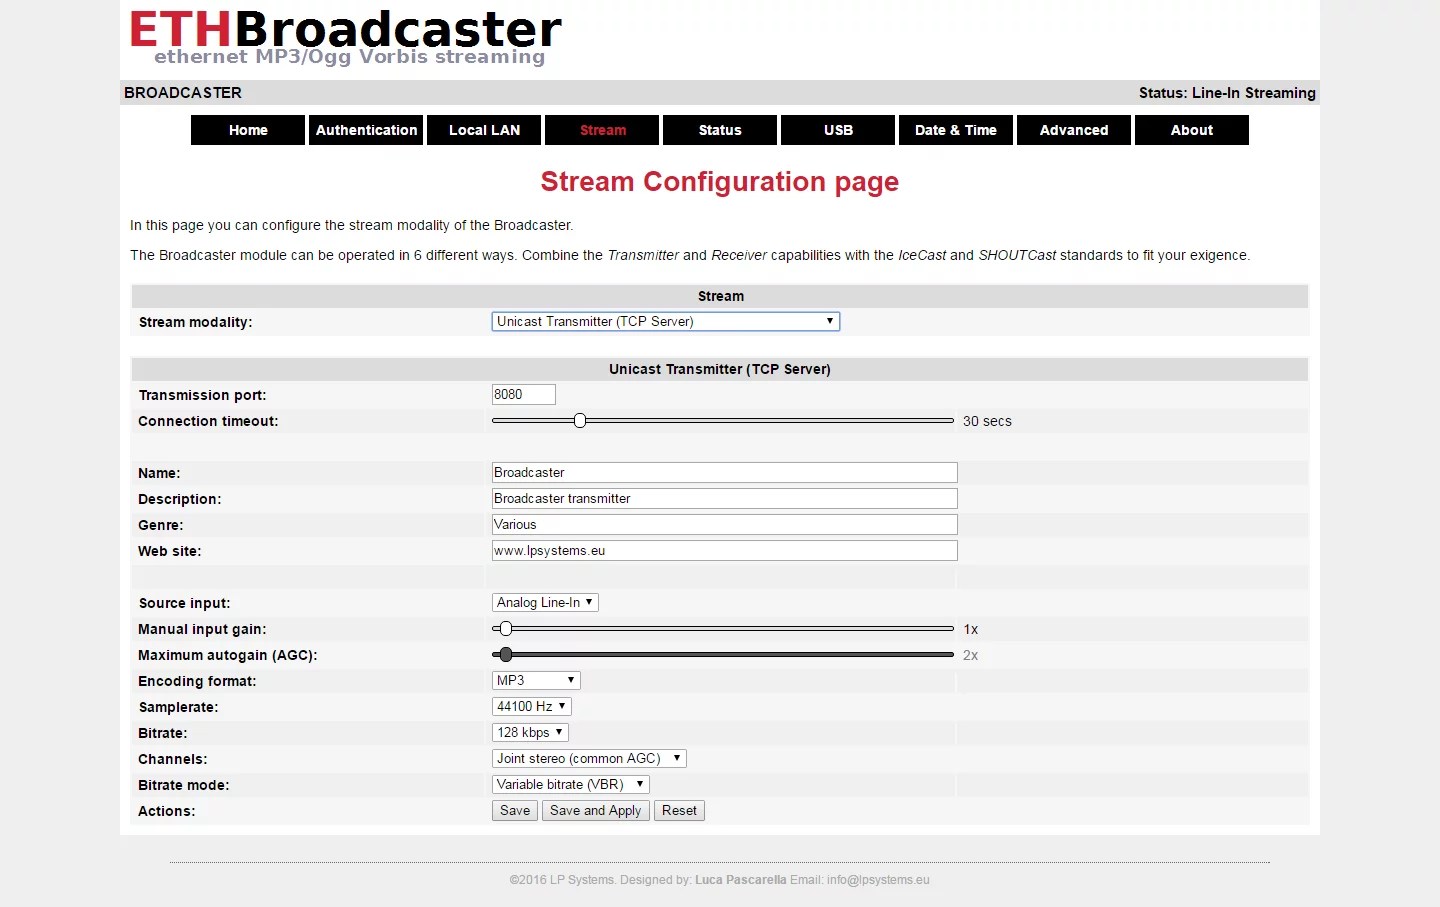Click the ETHBroadcaster logo

click(x=345, y=38)
